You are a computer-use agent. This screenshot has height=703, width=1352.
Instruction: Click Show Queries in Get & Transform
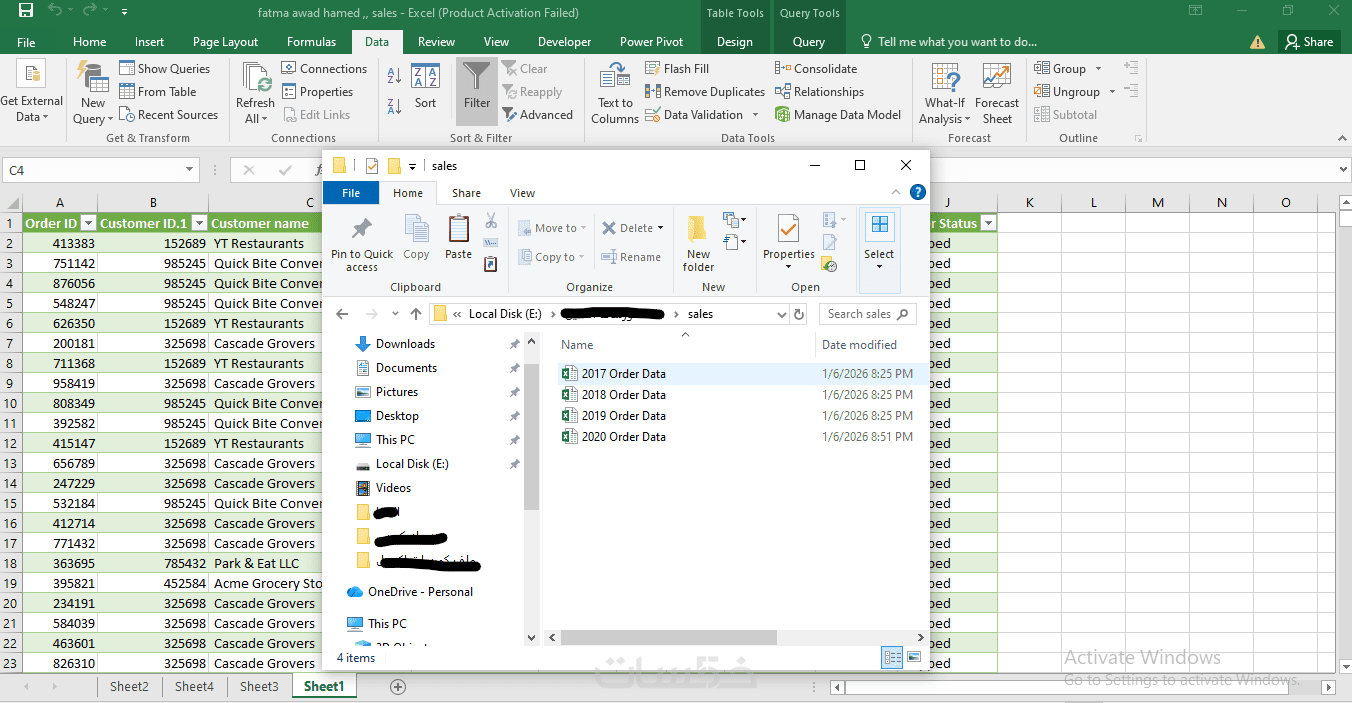point(165,69)
